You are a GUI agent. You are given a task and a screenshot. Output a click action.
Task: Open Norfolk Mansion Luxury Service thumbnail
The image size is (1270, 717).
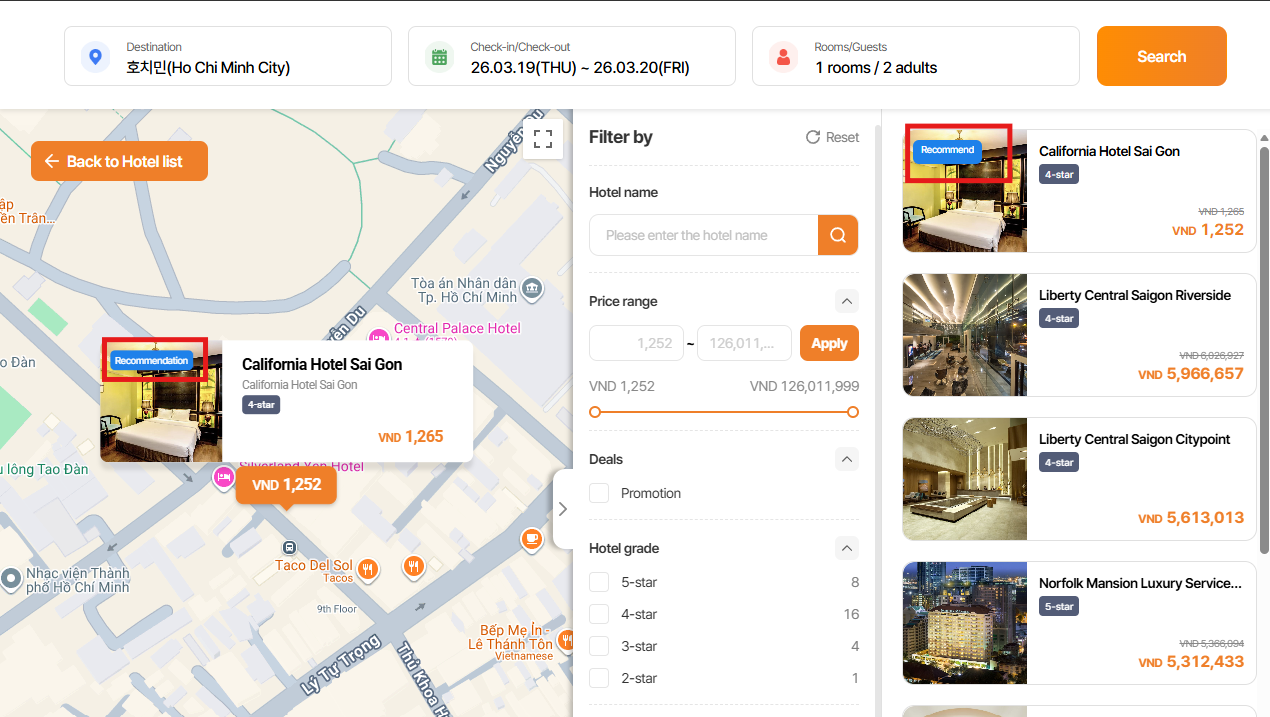coord(965,623)
